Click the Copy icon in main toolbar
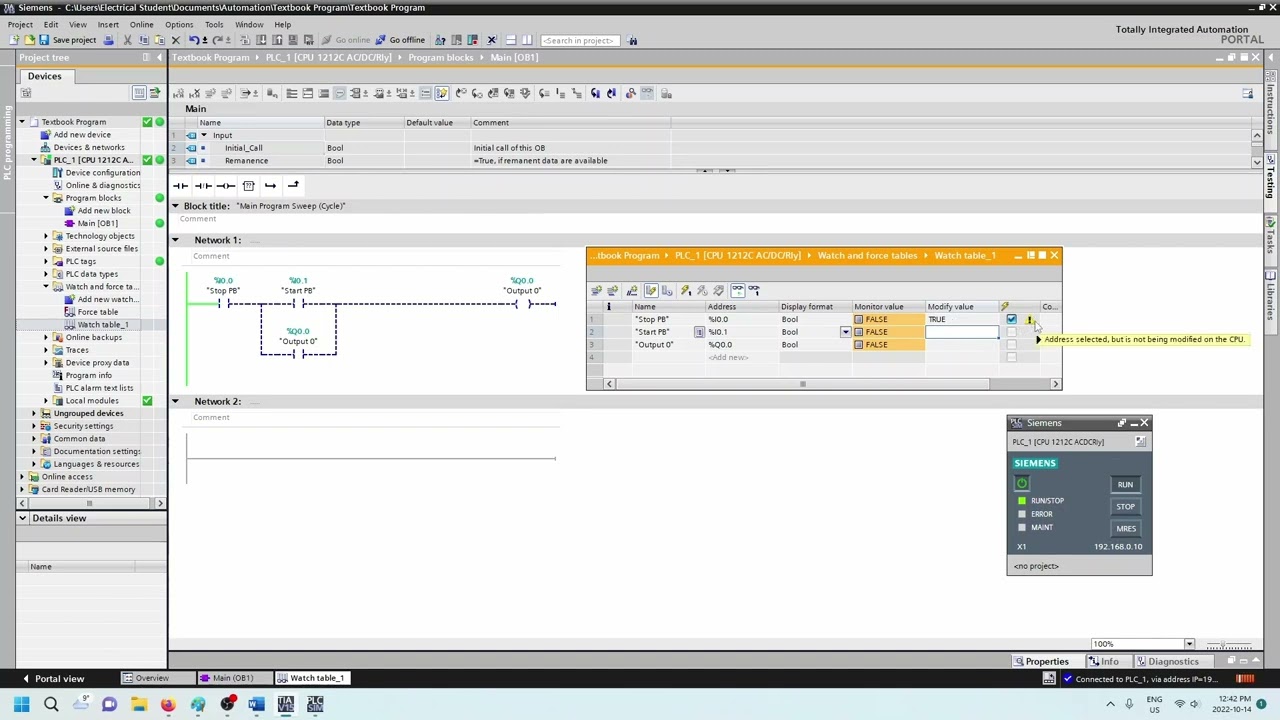Viewport: 1280px width, 720px height. click(x=144, y=40)
